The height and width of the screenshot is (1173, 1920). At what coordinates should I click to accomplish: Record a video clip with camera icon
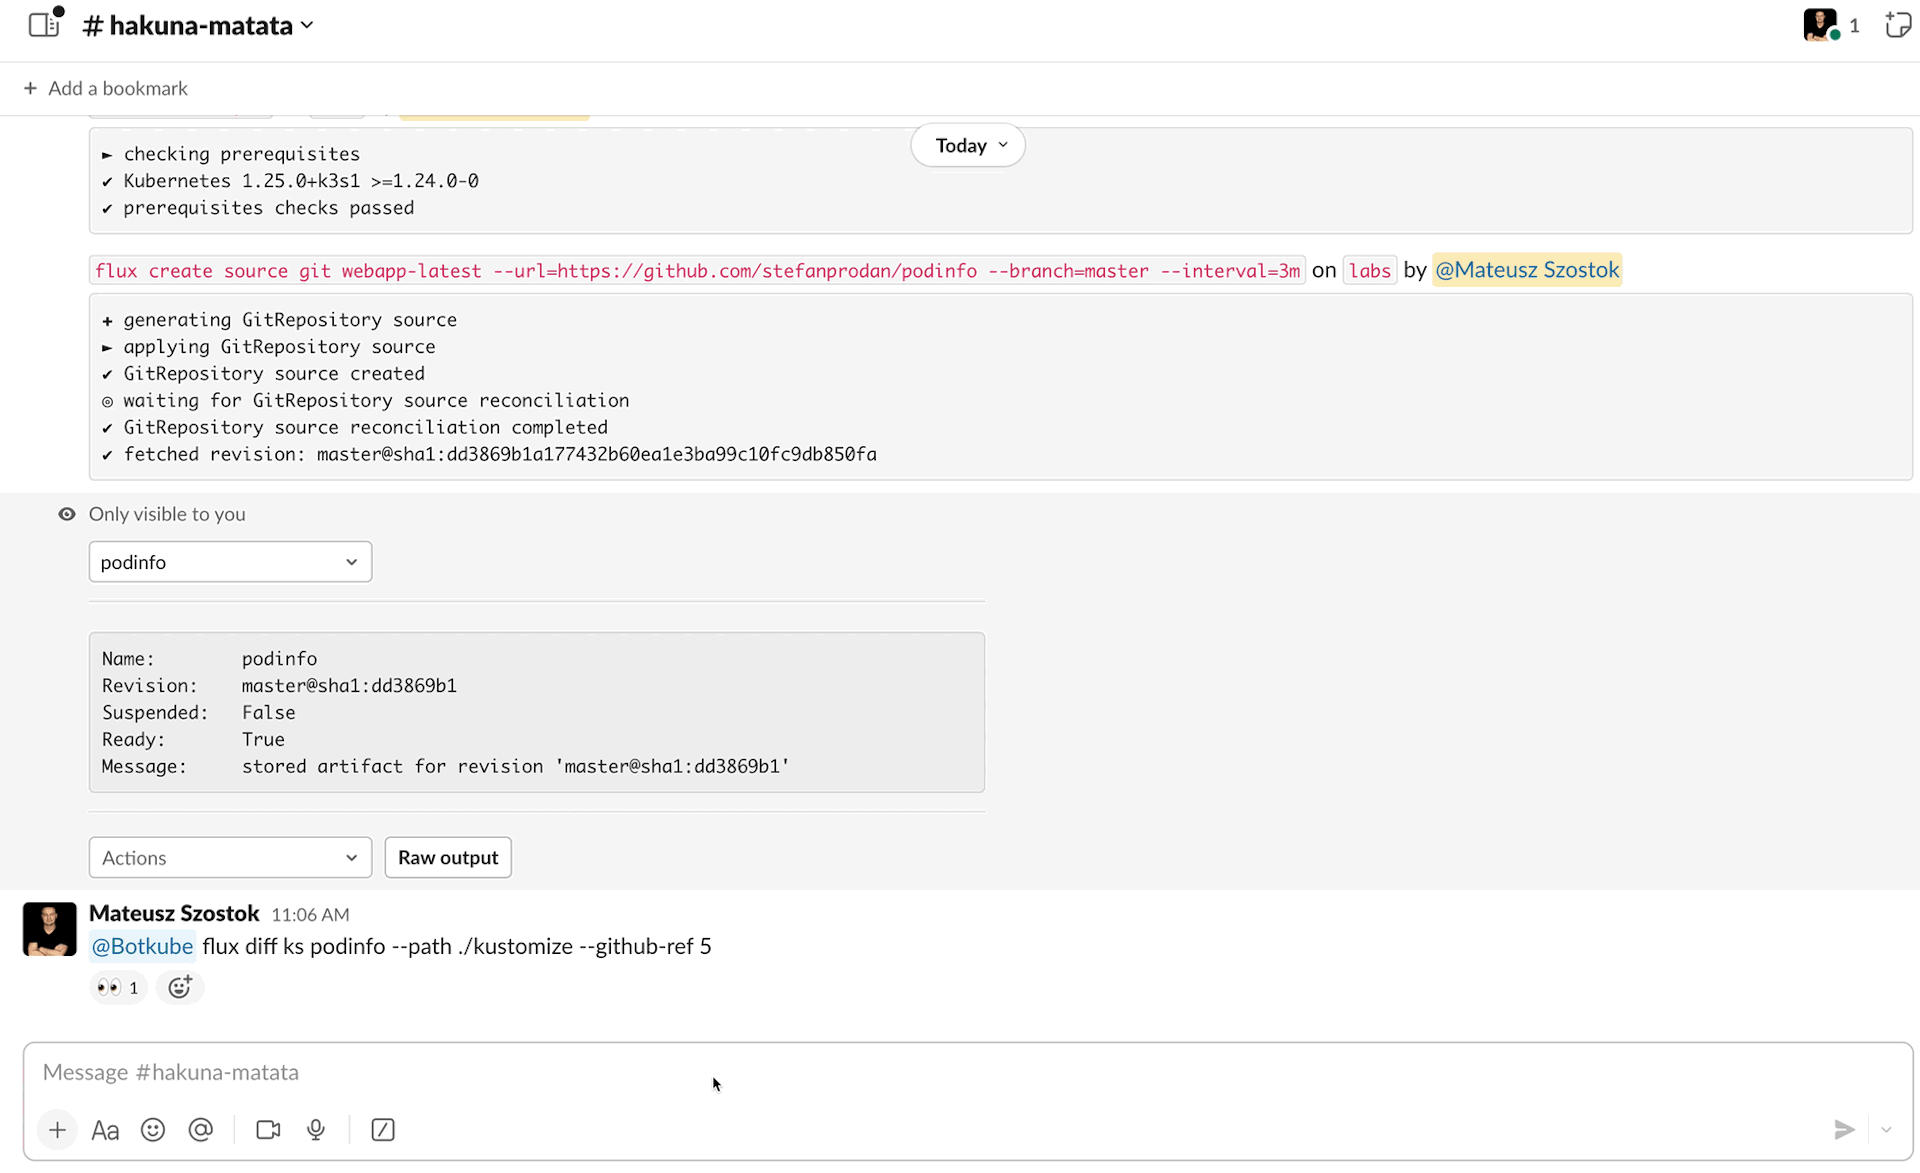point(268,1130)
